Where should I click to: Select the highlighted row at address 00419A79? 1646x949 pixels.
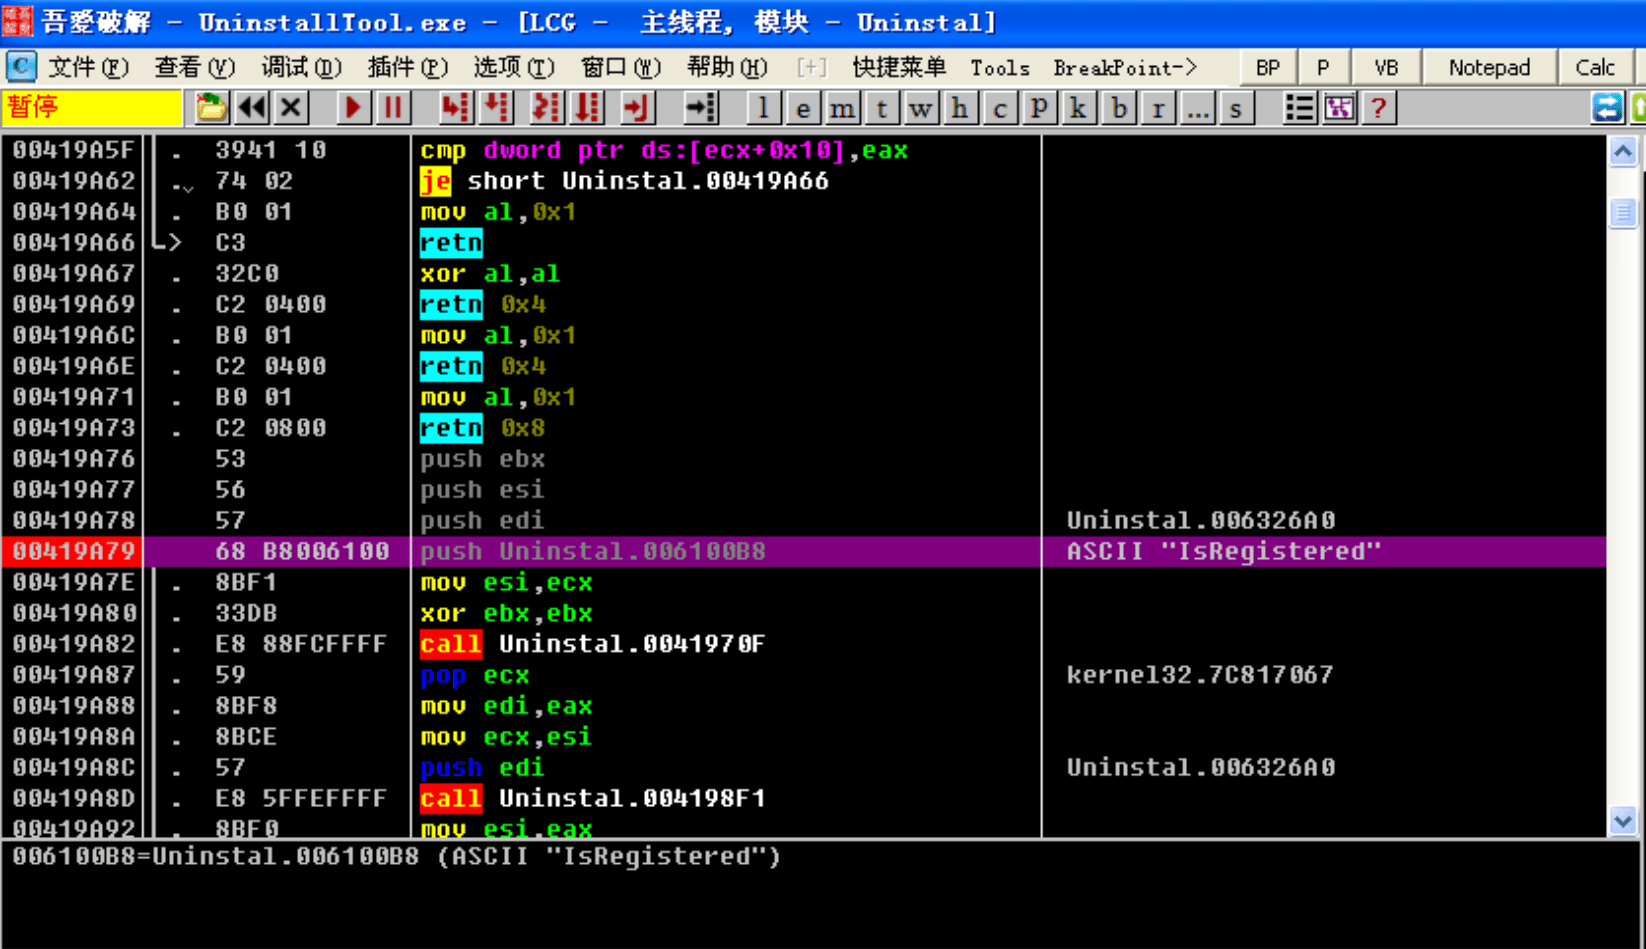pos(804,551)
